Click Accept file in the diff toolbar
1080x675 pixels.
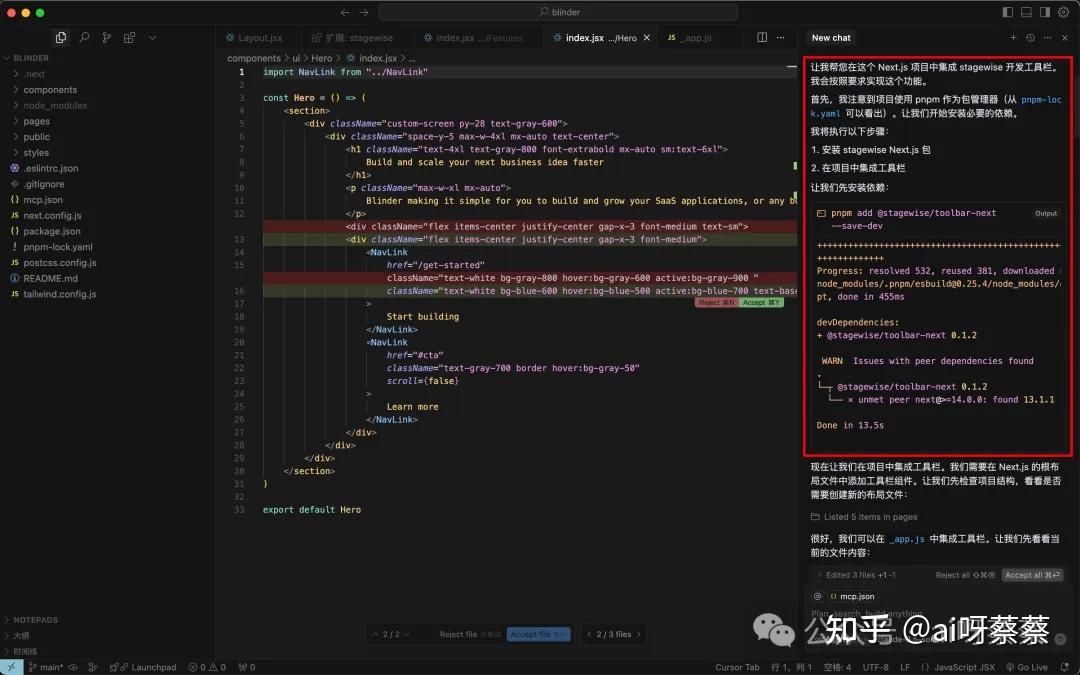539,634
